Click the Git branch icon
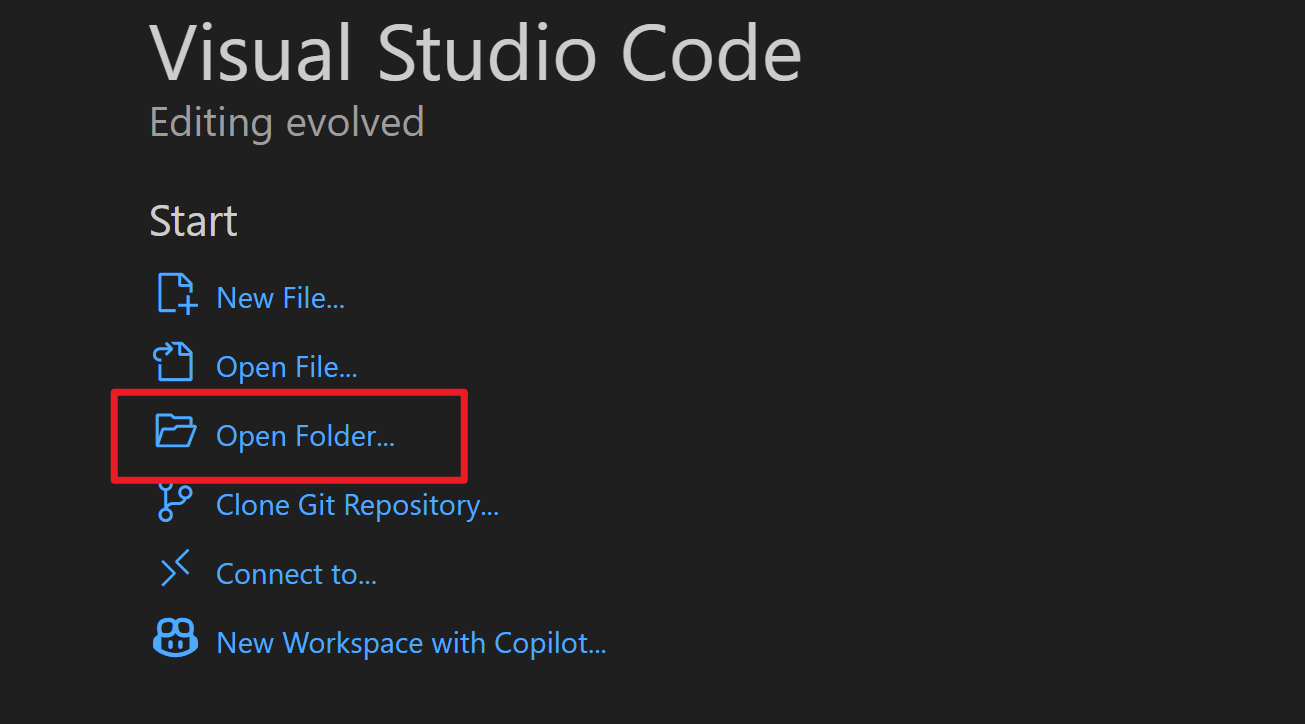 [x=173, y=501]
